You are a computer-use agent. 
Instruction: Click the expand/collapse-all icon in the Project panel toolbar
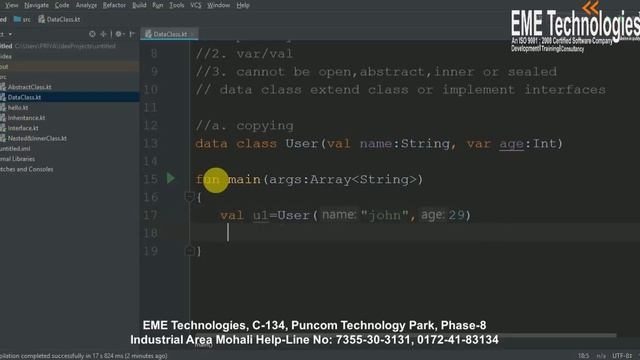103,34
